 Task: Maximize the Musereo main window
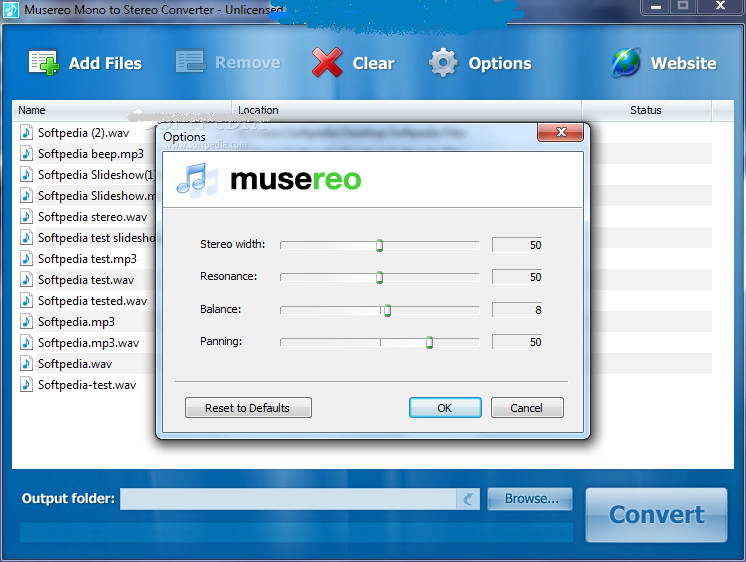[x=682, y=6]
